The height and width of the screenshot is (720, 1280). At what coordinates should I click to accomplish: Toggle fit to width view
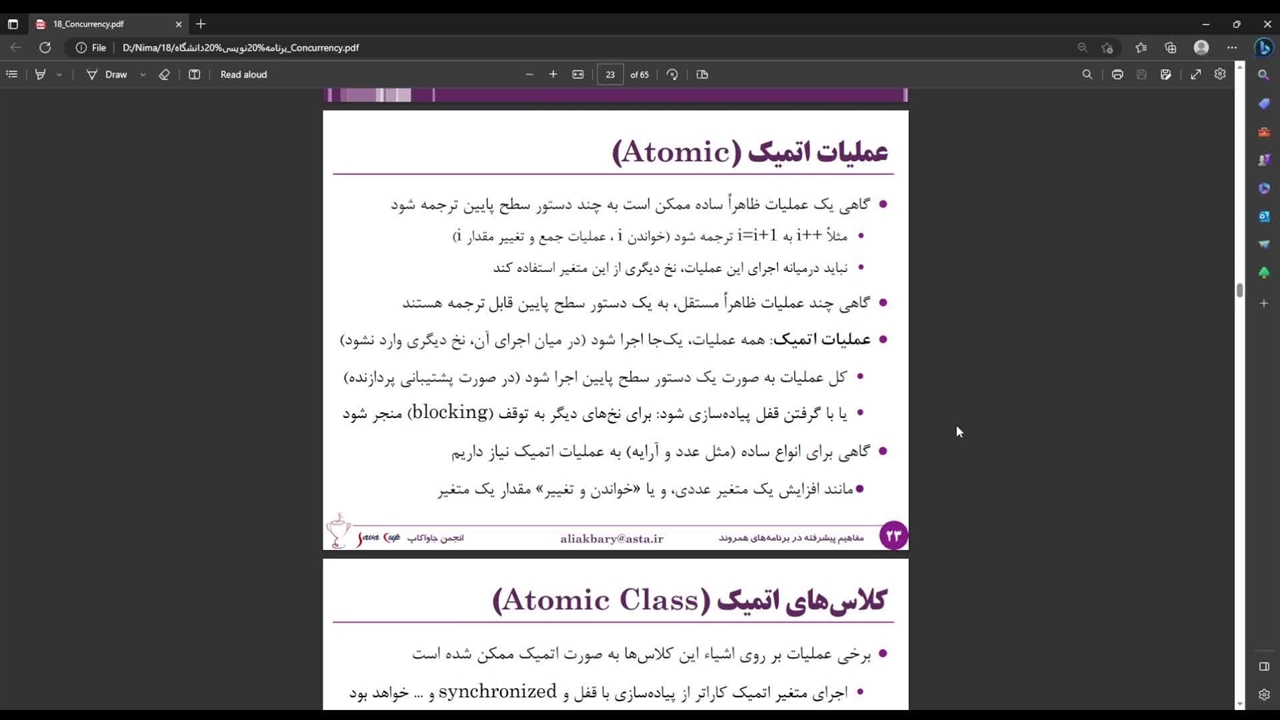pos(578,74)
